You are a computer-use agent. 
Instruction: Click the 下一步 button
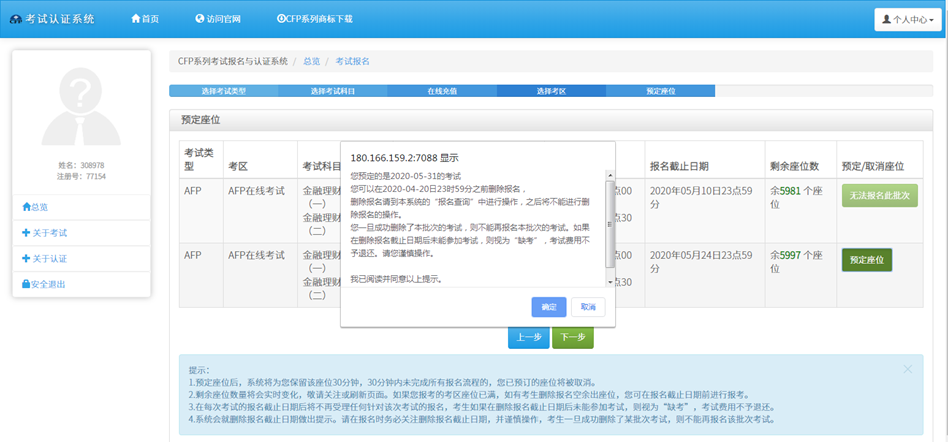[x=573, y=337]
